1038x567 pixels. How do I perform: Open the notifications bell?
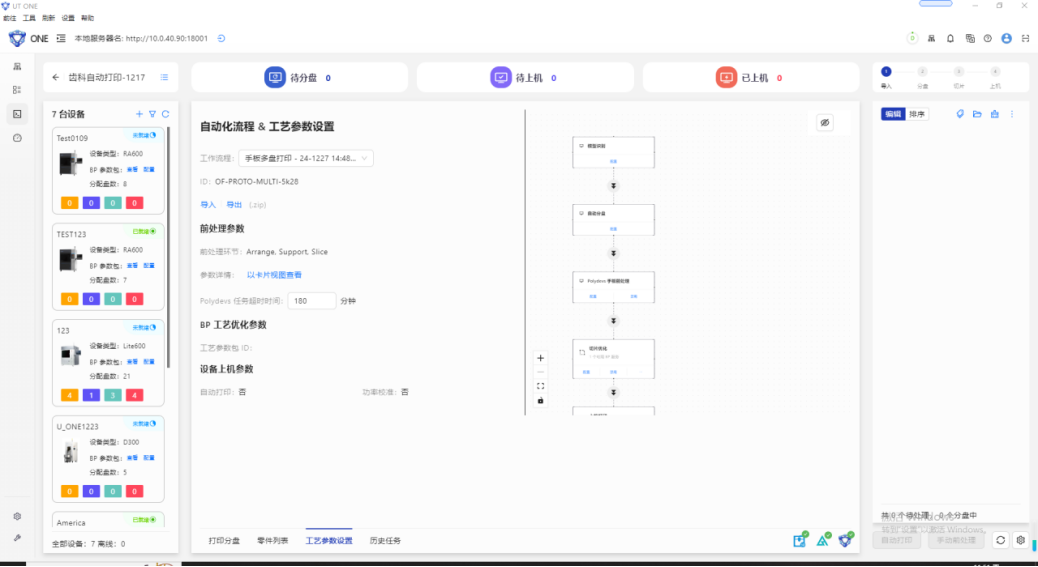pos(950,38)
